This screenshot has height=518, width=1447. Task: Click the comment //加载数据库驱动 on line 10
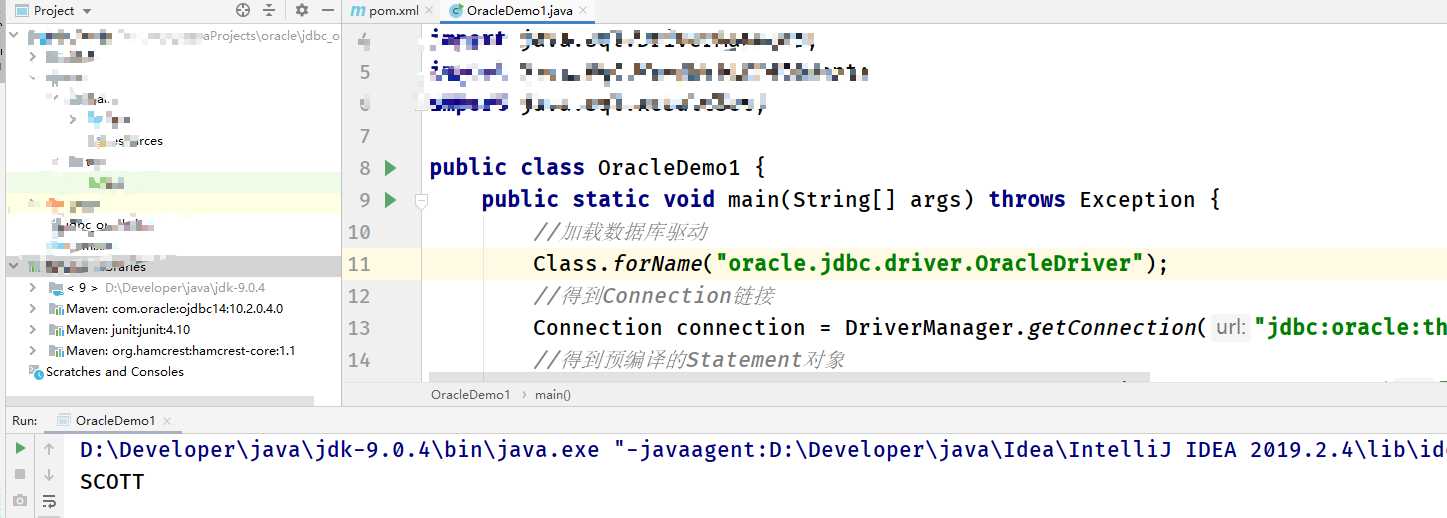[620, 232]
